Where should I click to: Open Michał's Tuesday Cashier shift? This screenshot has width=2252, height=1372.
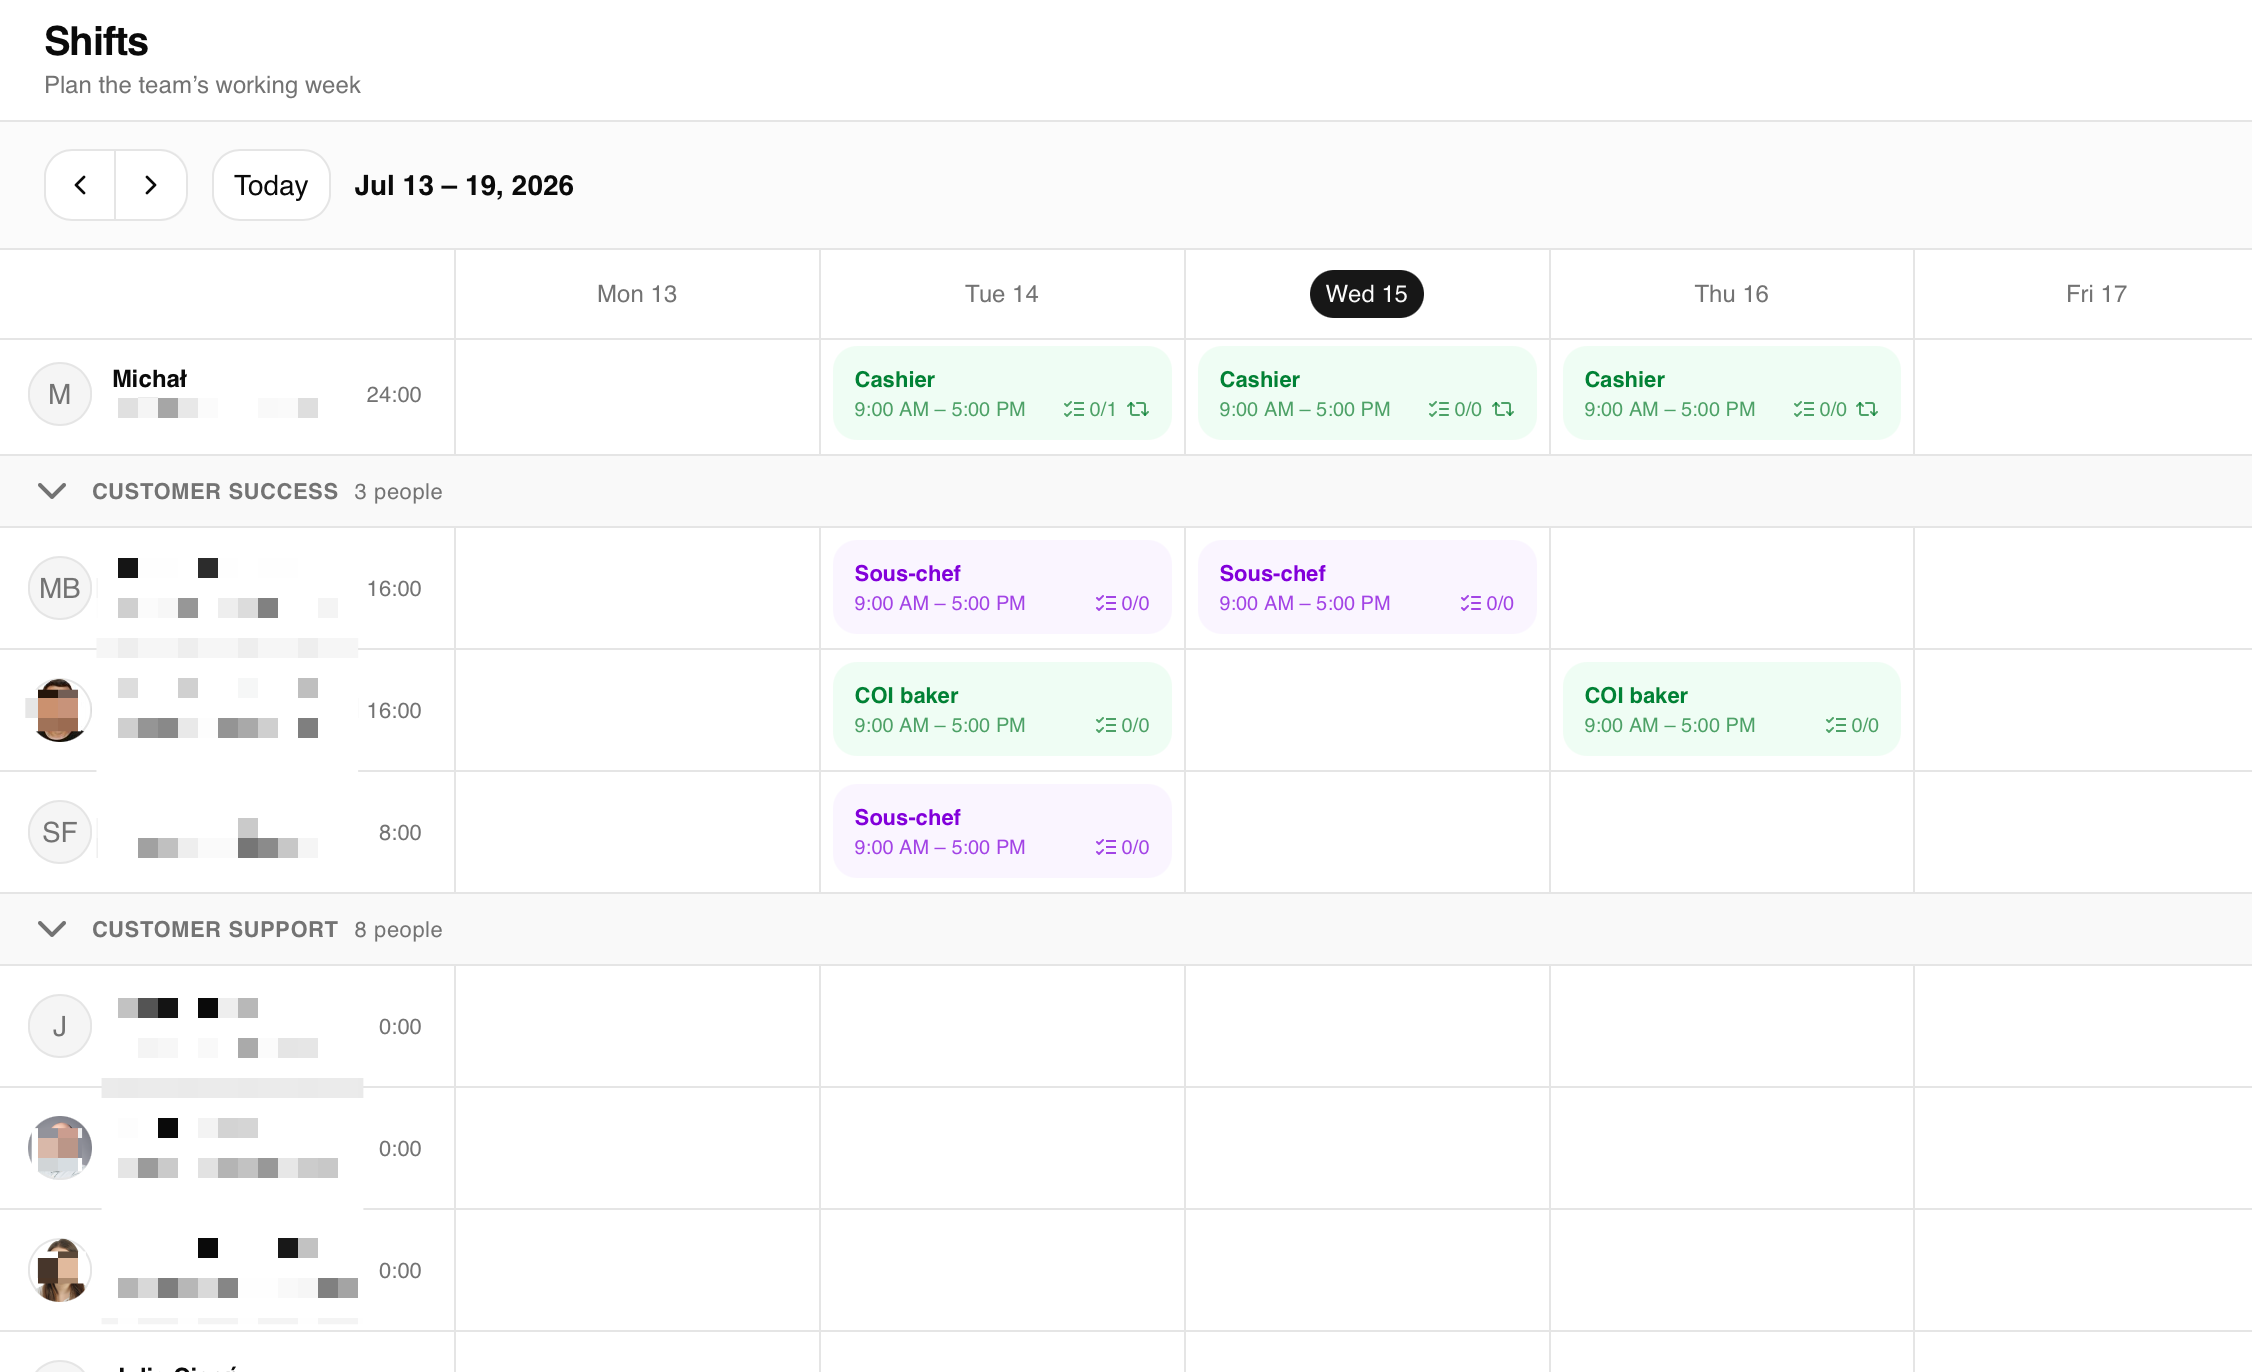1002,394
